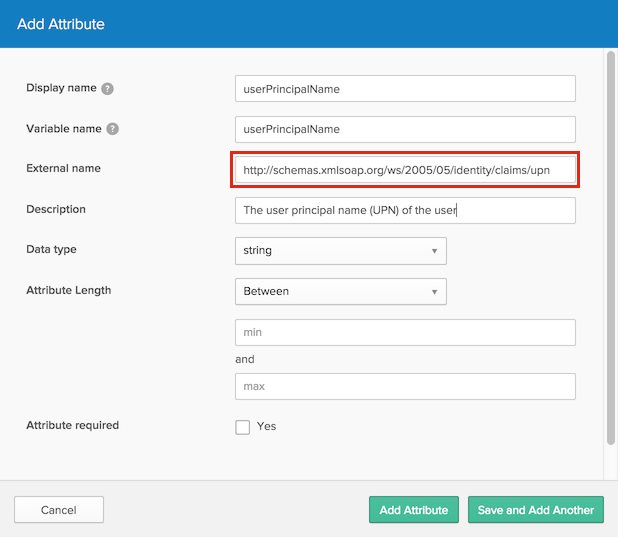Screen dimensions: 618x537
Task: Click into the Variable name field
Action: pos(405,129)
